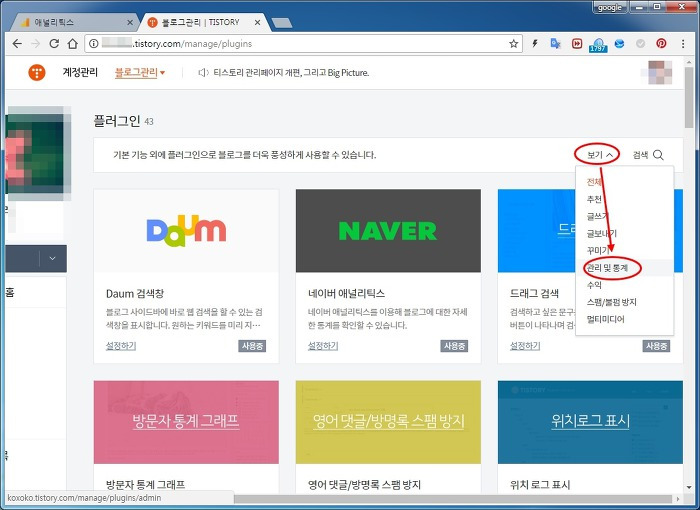Click 사용중 badge on 드래그 검색
This screenshot has width=700, height=510.
point(656,346)
